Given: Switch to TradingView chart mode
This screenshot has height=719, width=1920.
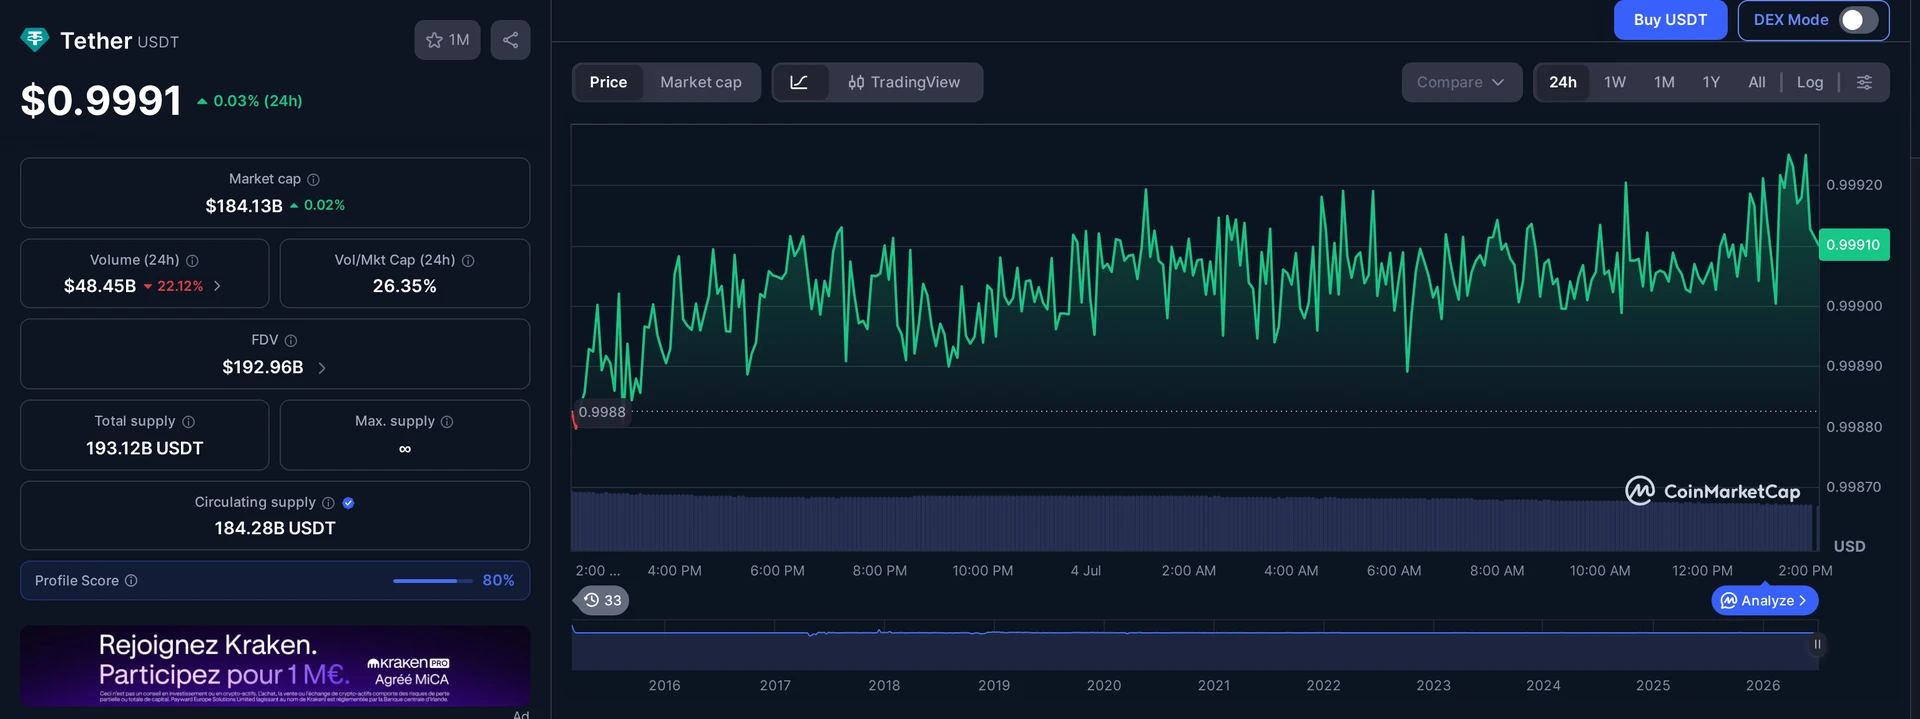Looking at the screenshot, I should [904, 82].
